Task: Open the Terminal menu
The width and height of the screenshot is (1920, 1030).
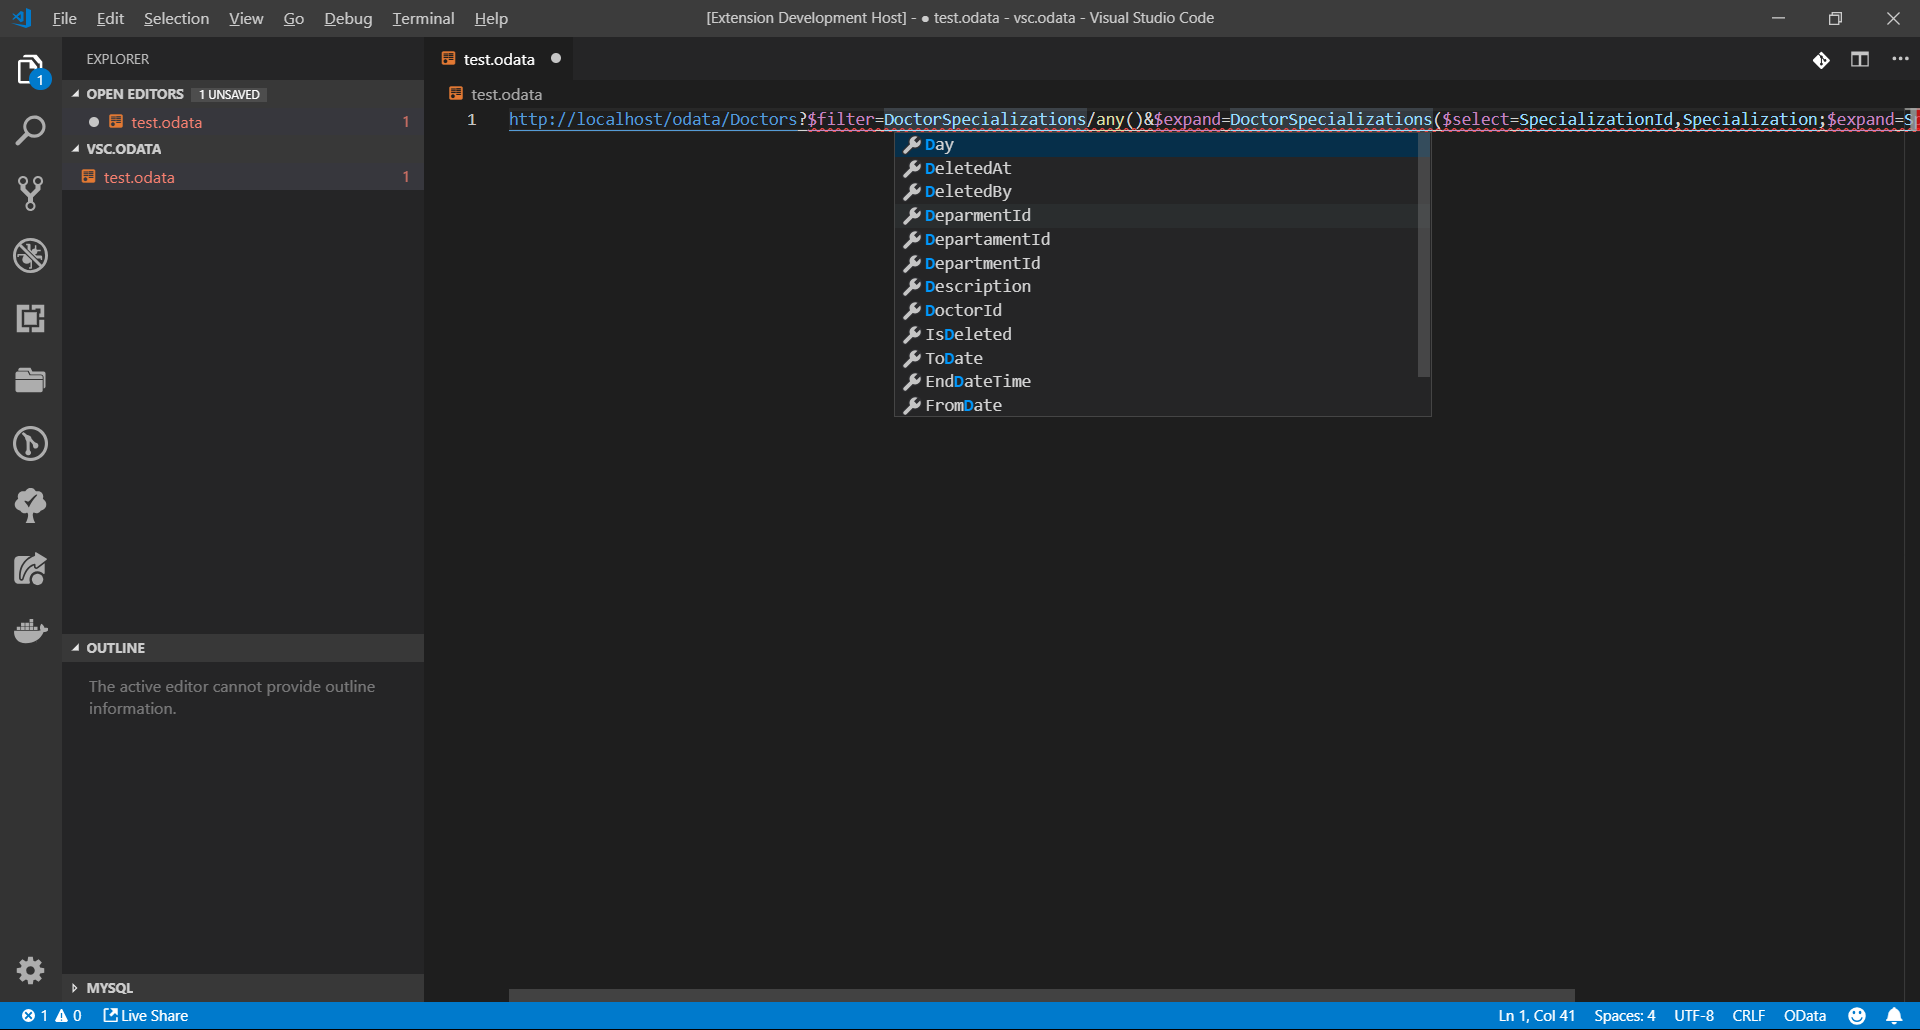Action: 423,18
